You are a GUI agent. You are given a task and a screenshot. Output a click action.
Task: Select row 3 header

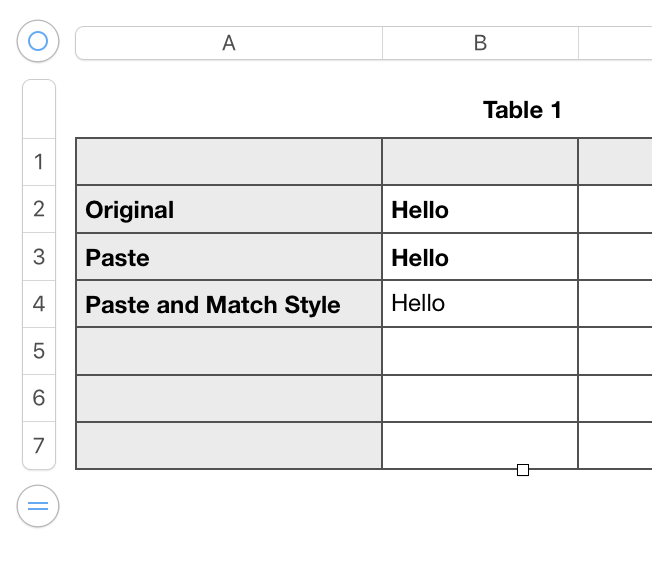point(39,257)
